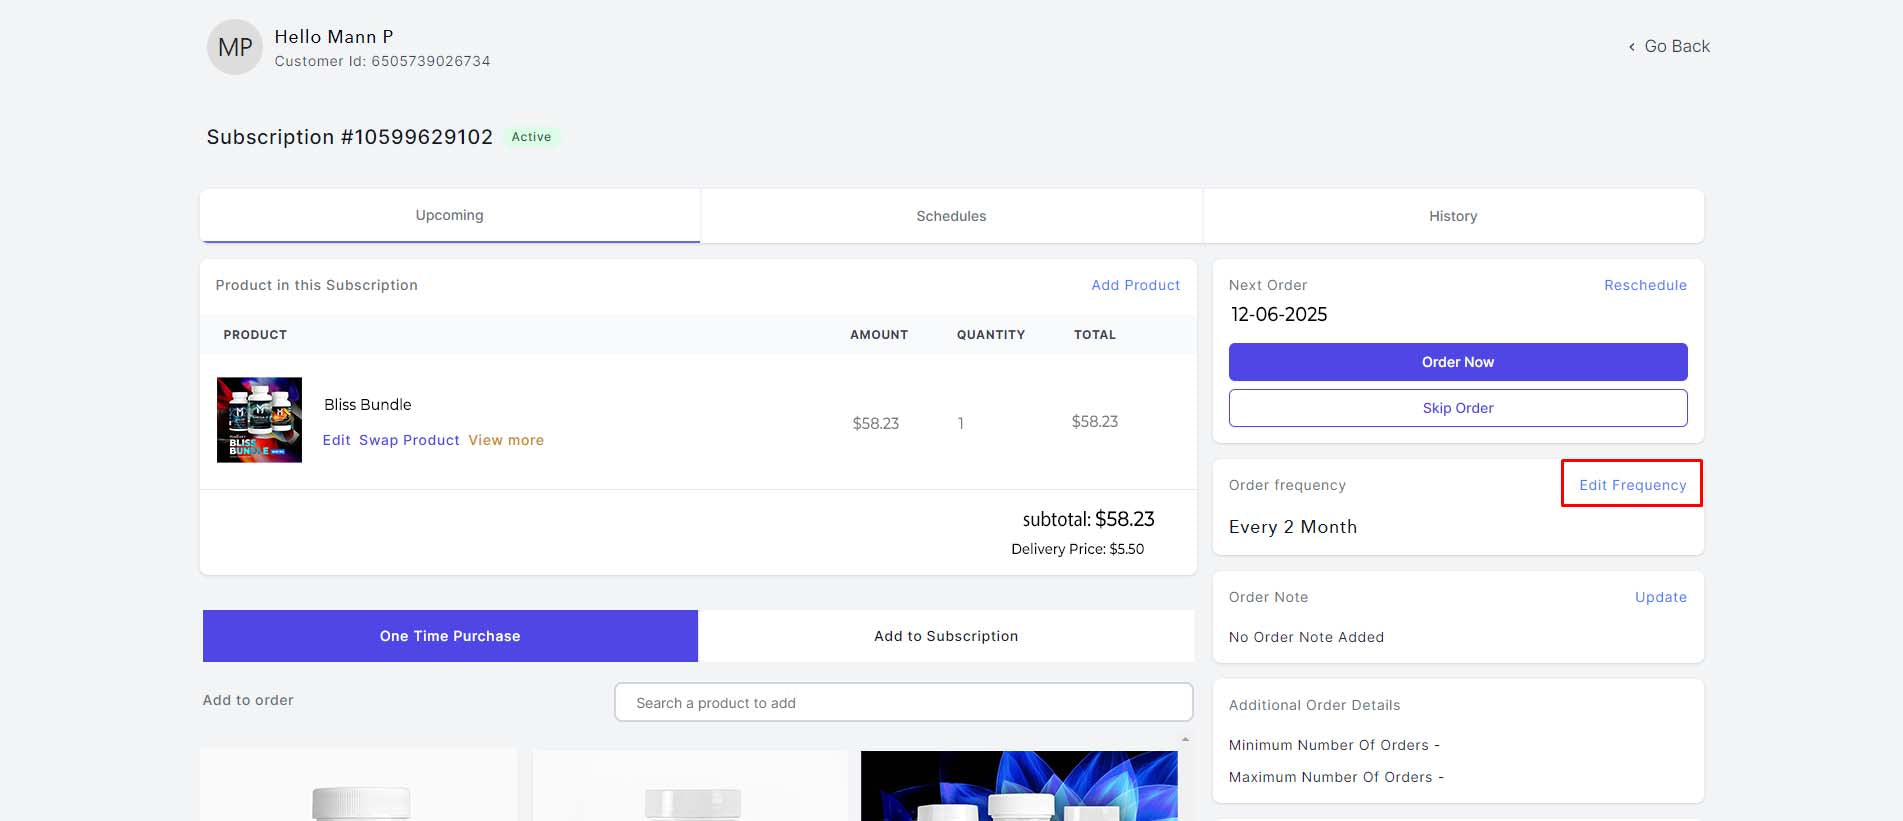Open the History tab
Image resolution: width=1903 pixels, height=821 pixels.
tap(1452, 216)
